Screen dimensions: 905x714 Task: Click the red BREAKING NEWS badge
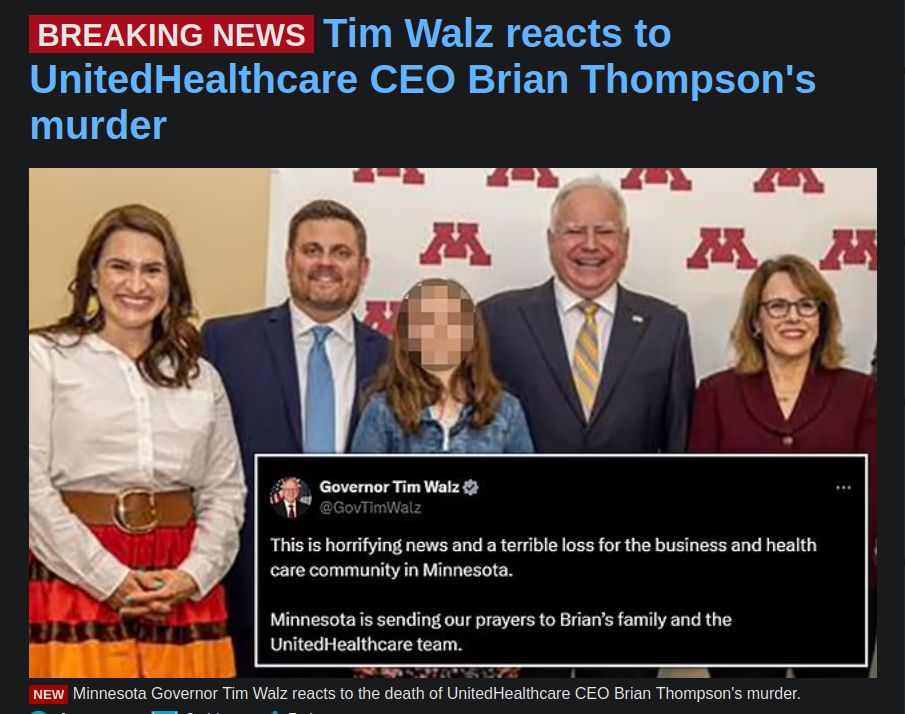[171, 35]
